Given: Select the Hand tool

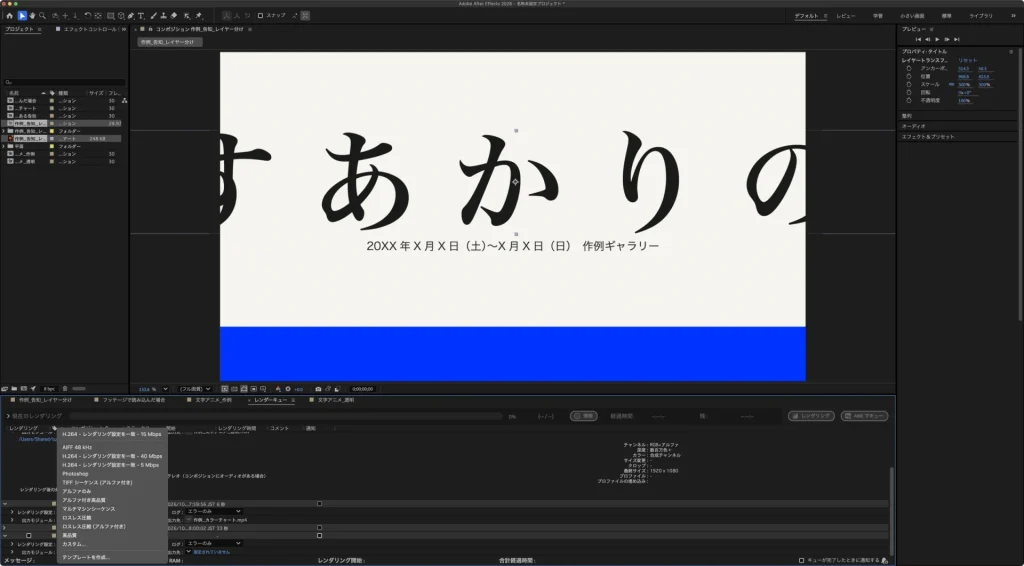Looking at the screenshot, I should (32, 16).
